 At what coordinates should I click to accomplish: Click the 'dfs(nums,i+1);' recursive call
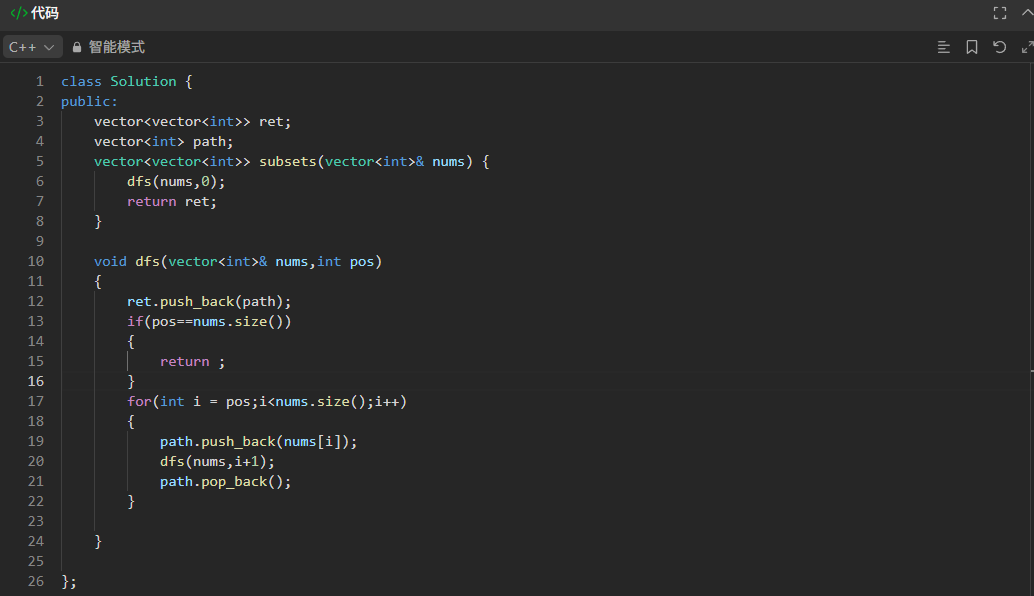tap(217, 462)
